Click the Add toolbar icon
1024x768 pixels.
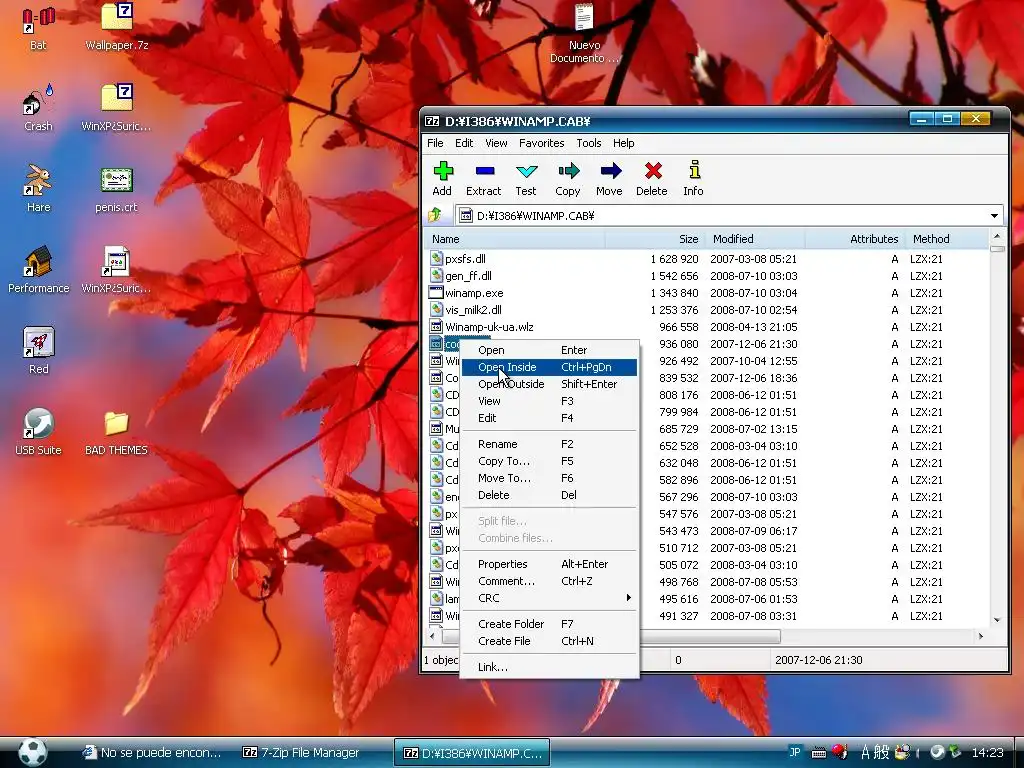[x=442, y=178]
